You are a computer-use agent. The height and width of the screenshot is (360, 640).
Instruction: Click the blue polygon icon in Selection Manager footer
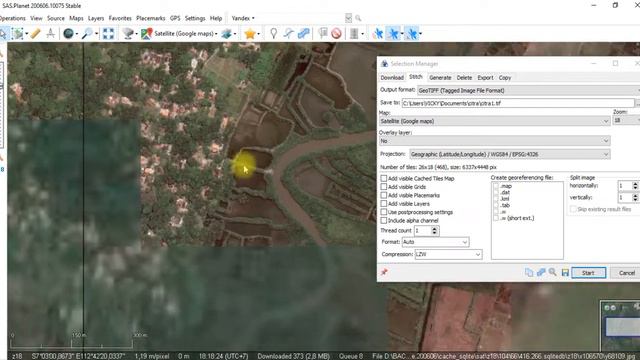click(x=541, y=272)
